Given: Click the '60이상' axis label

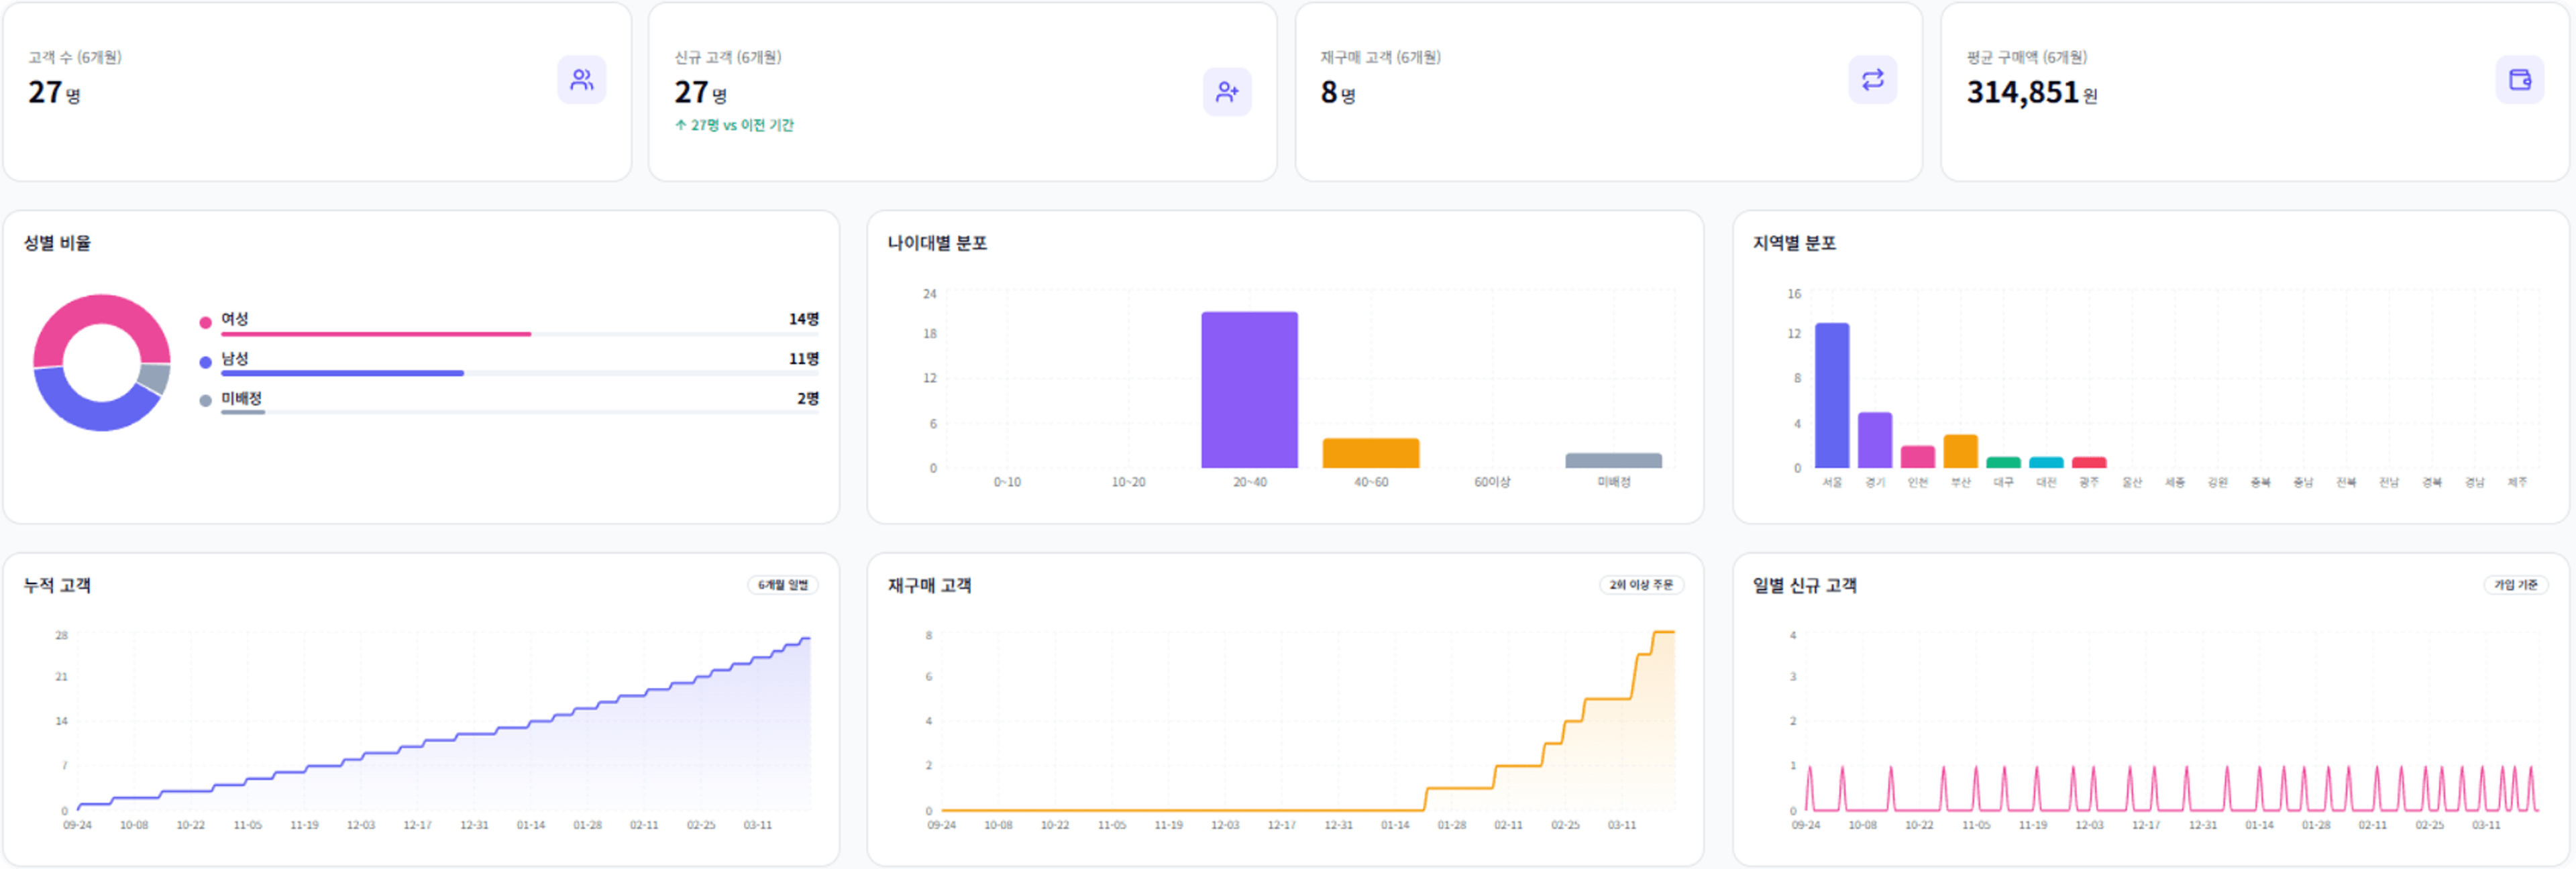Looking at the screenshot, I should point(1491,482).
